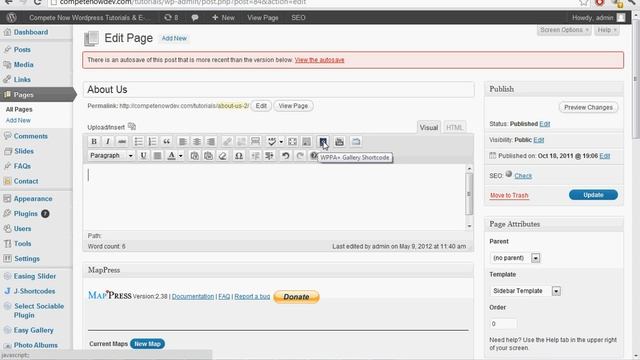Insert ordered numbered list
Viewport: 640px width, 360px height.
tap(152, 142)
